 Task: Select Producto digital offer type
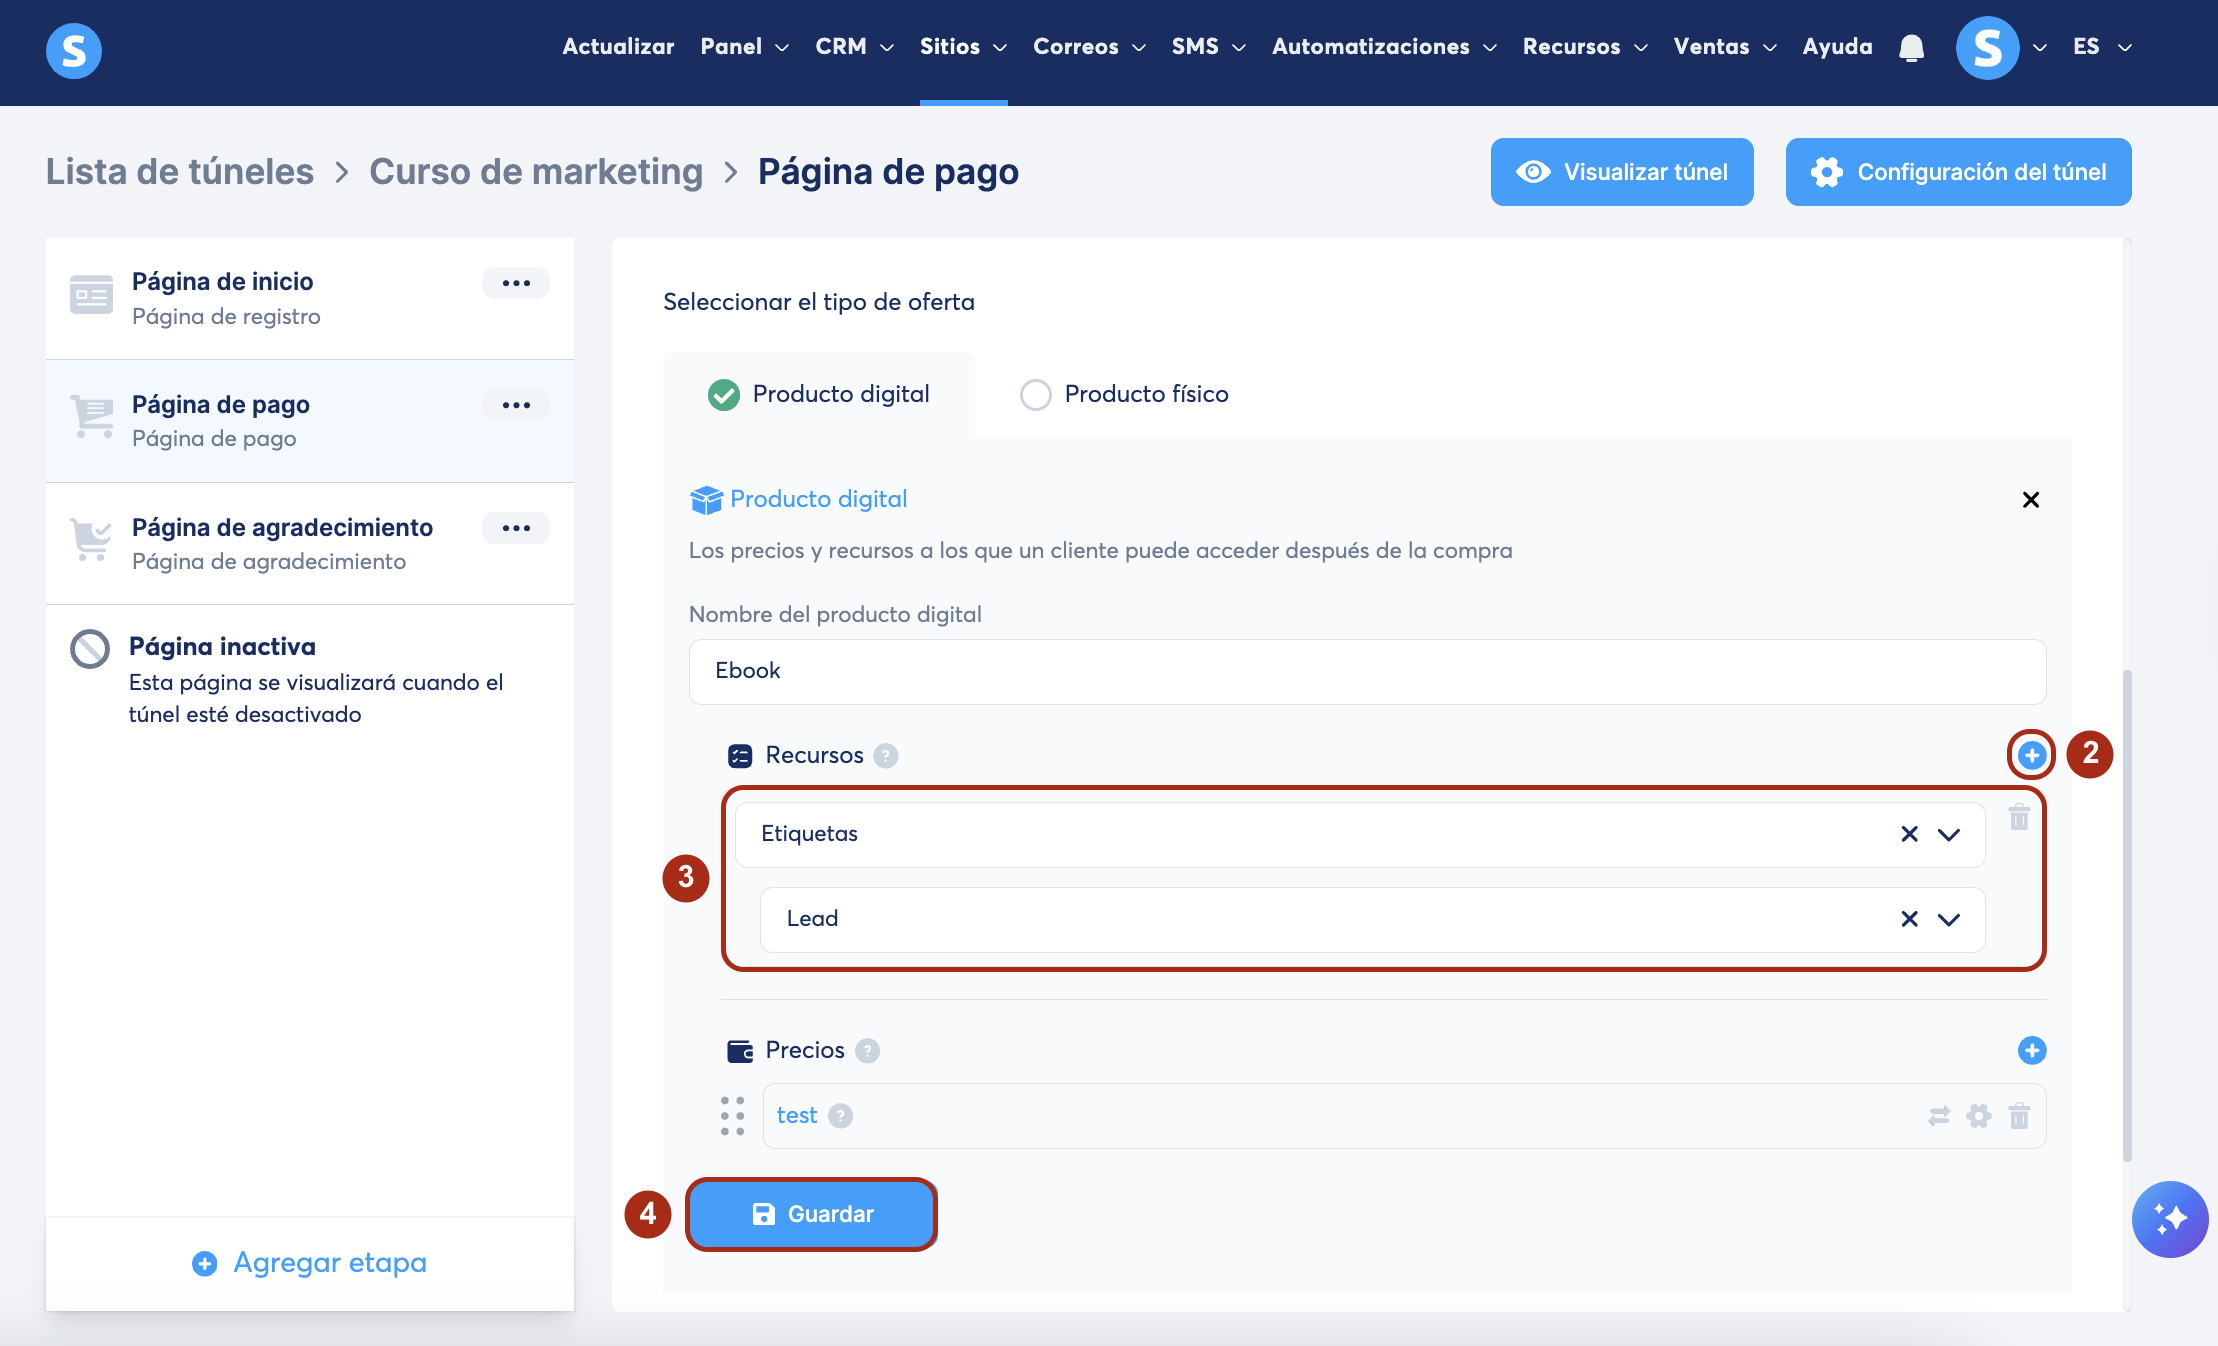click(724, 395)
